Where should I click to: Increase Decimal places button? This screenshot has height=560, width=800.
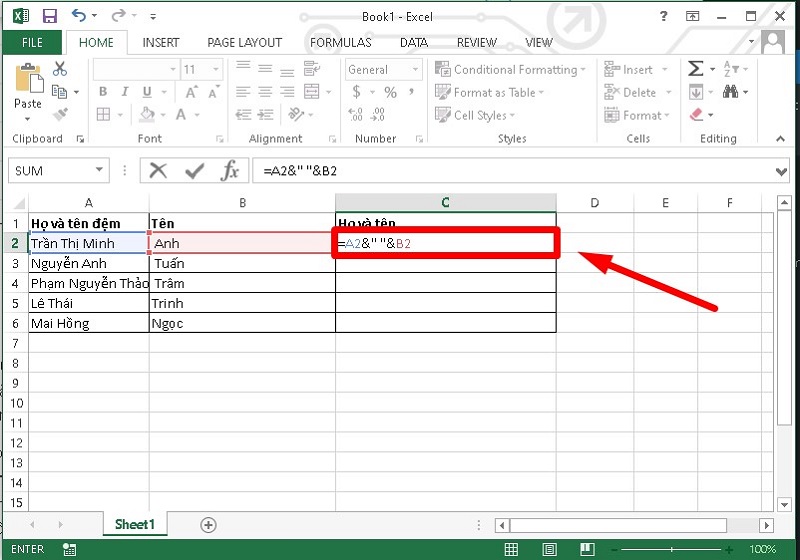coord(356,114)
